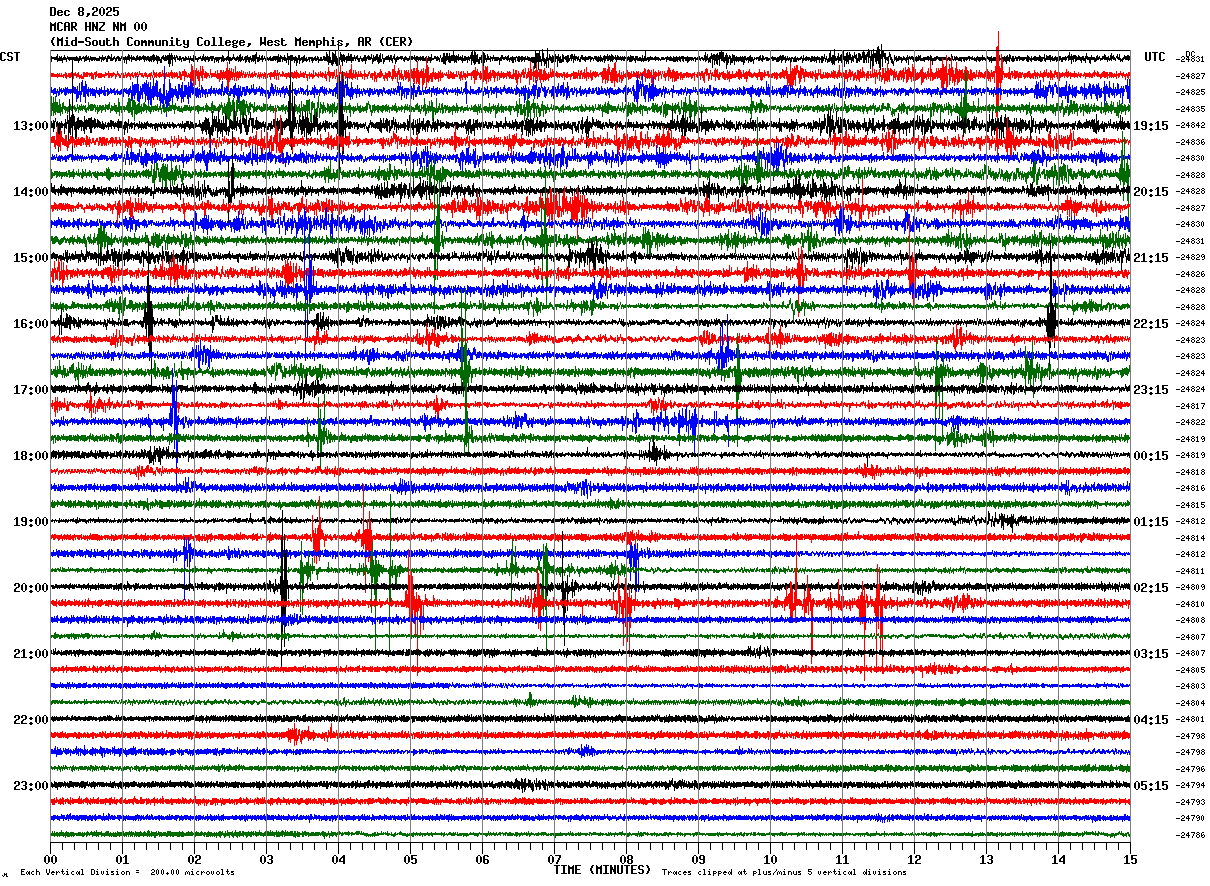
Task: Click the DC offset value -24842
Action: point(1190,125)
